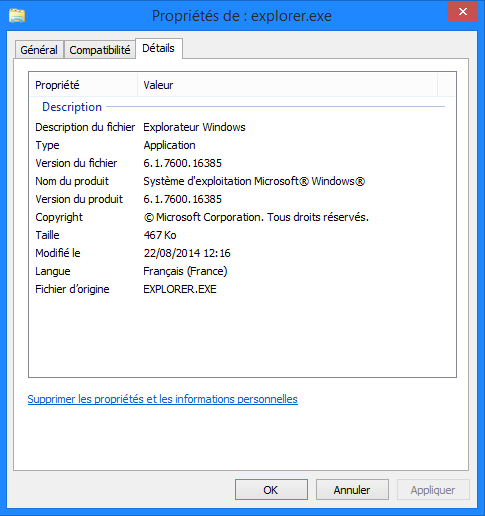485x516 pixels.
Task: Open the Compatibilité tab
Action: (100, 50)
